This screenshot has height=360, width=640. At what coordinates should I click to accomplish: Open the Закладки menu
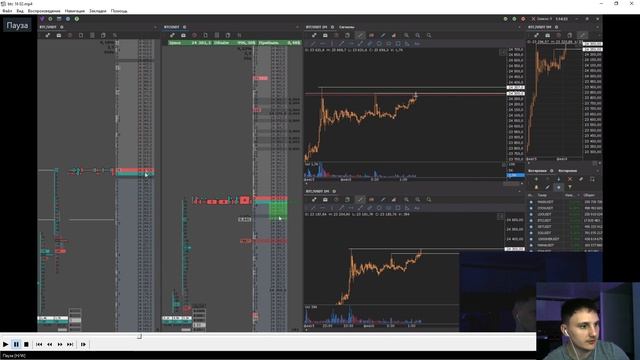pos(98,11)
